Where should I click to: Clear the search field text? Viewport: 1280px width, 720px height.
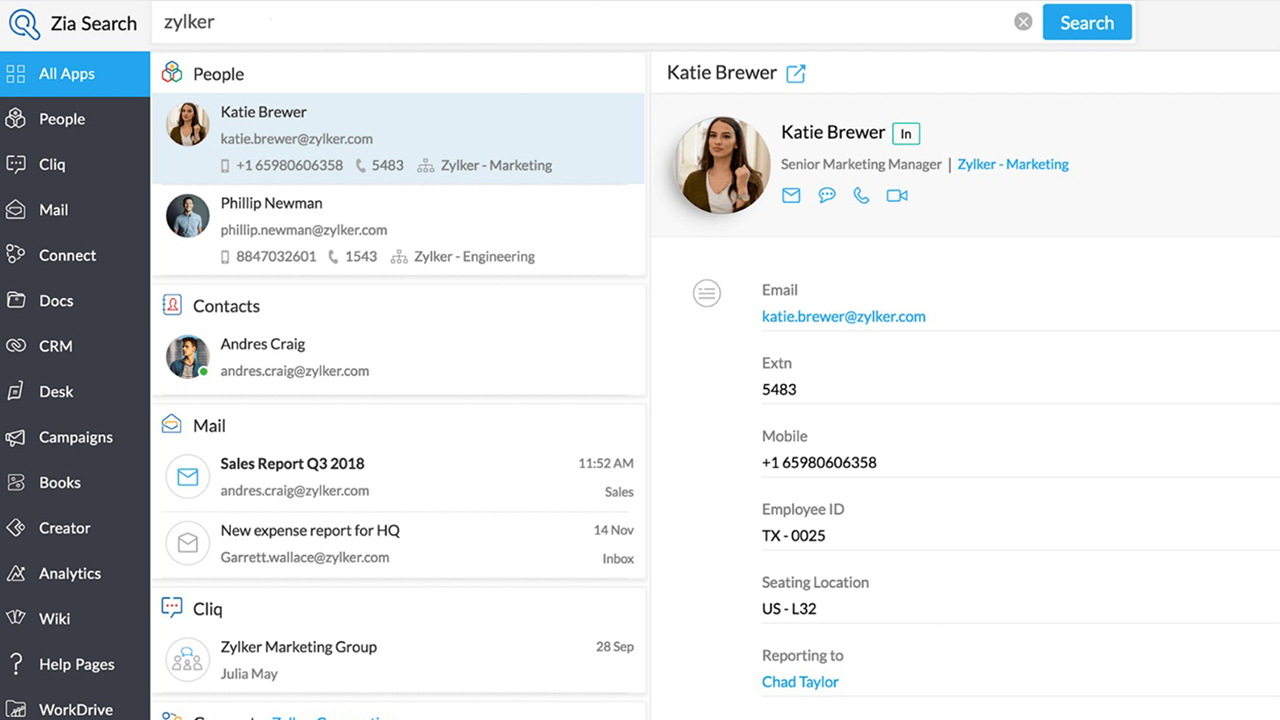[1023, 22]
